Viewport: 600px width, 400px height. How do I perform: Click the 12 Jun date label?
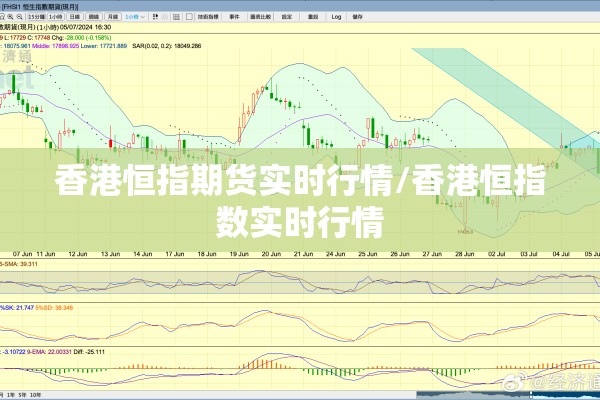click(78, 254)
